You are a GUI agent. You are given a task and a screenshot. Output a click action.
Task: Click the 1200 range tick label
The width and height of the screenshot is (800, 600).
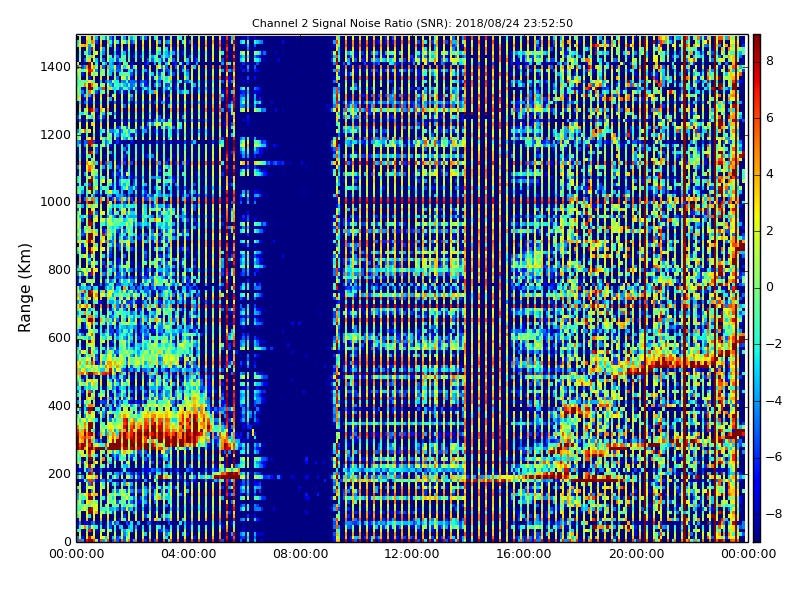[56, 135]
